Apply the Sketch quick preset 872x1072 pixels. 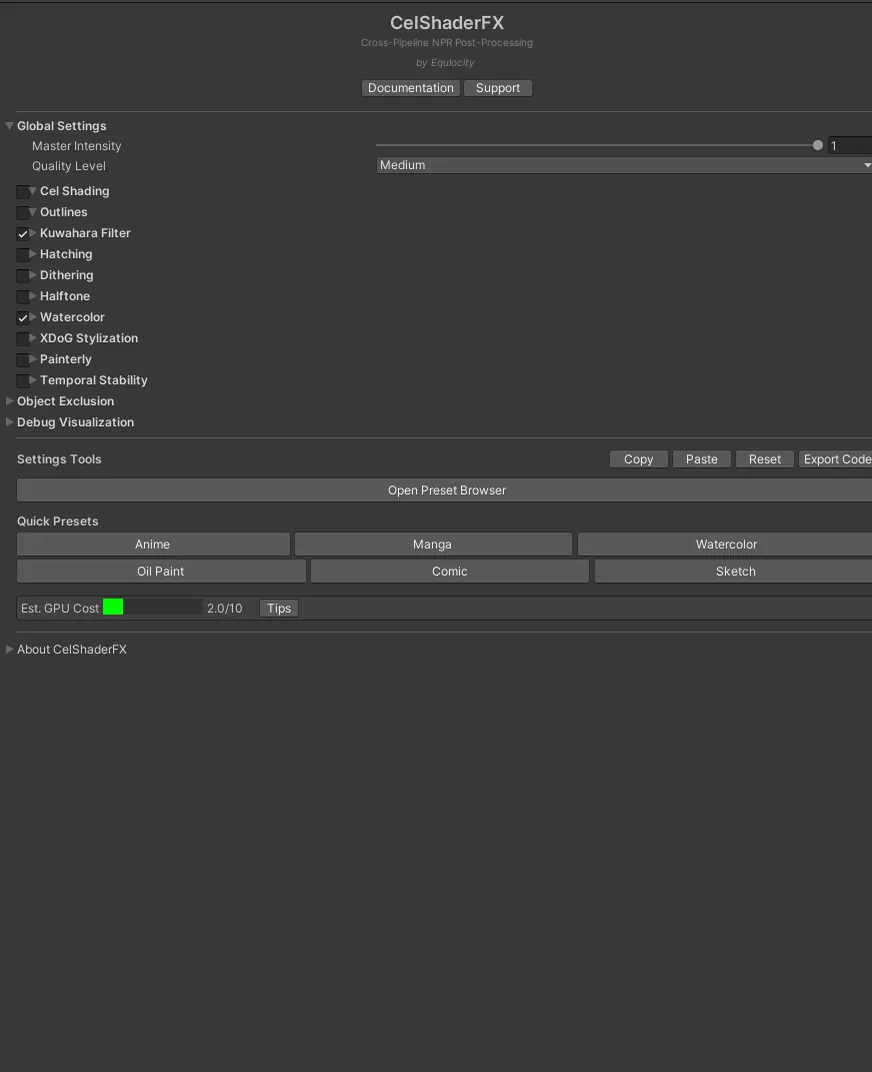(x=733, y=571)
